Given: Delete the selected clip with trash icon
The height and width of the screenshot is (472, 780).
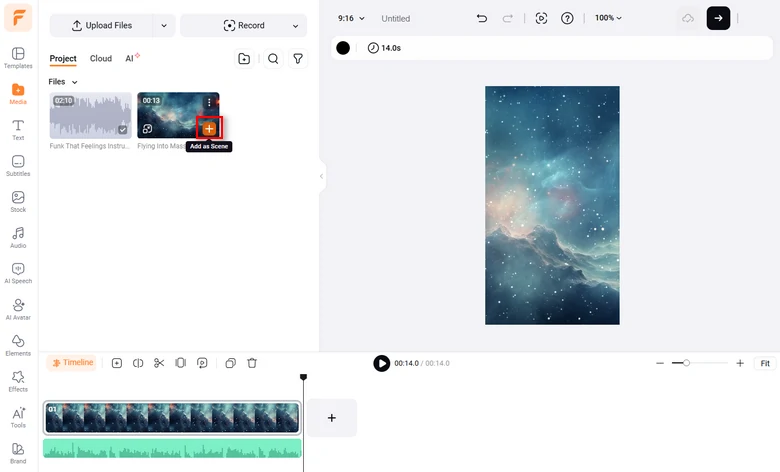Looking at the screenshot, I should pyautogui.click(x=252, y=363).
